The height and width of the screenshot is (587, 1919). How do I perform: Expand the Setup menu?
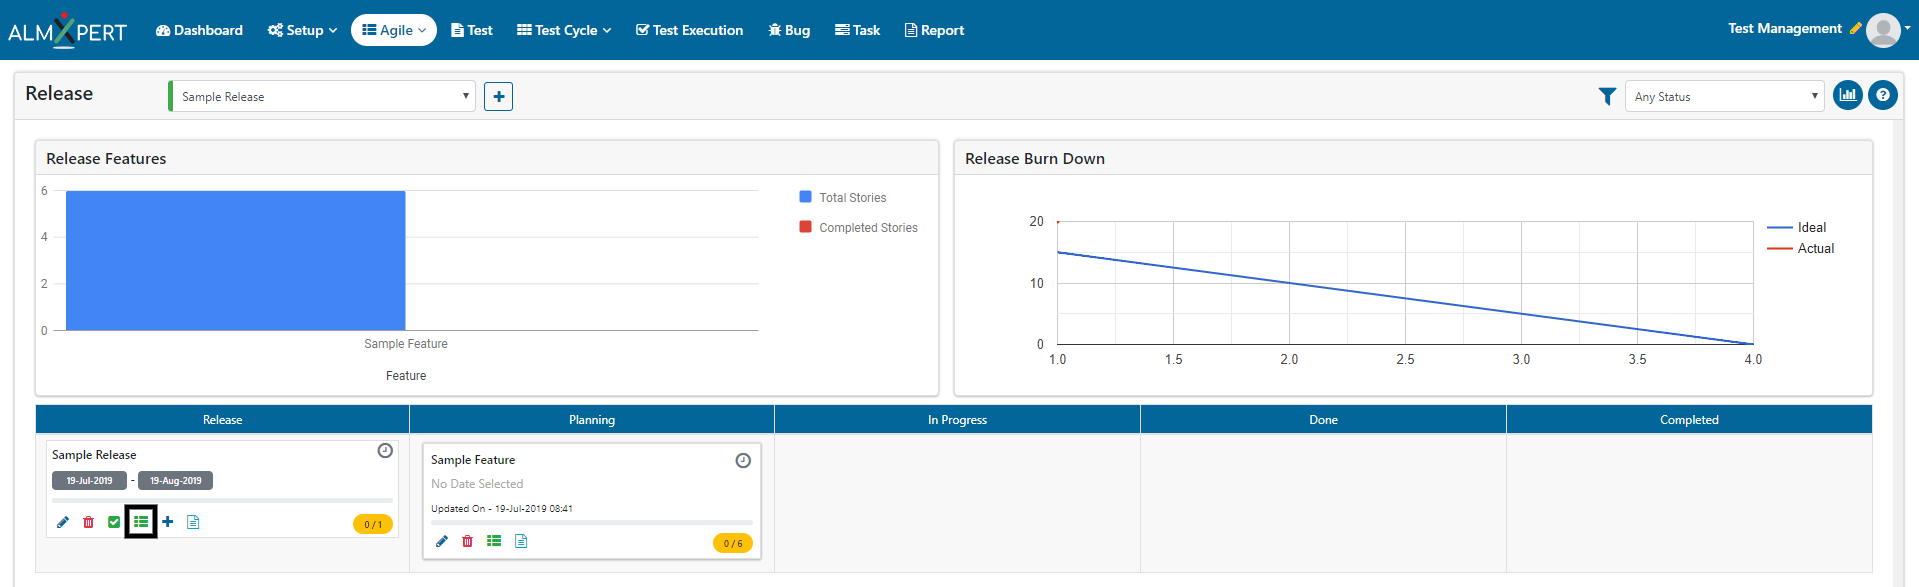coord(302,30)
